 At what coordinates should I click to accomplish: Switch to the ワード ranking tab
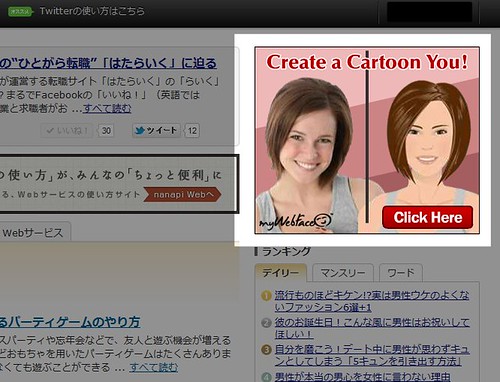pos(401,273)
